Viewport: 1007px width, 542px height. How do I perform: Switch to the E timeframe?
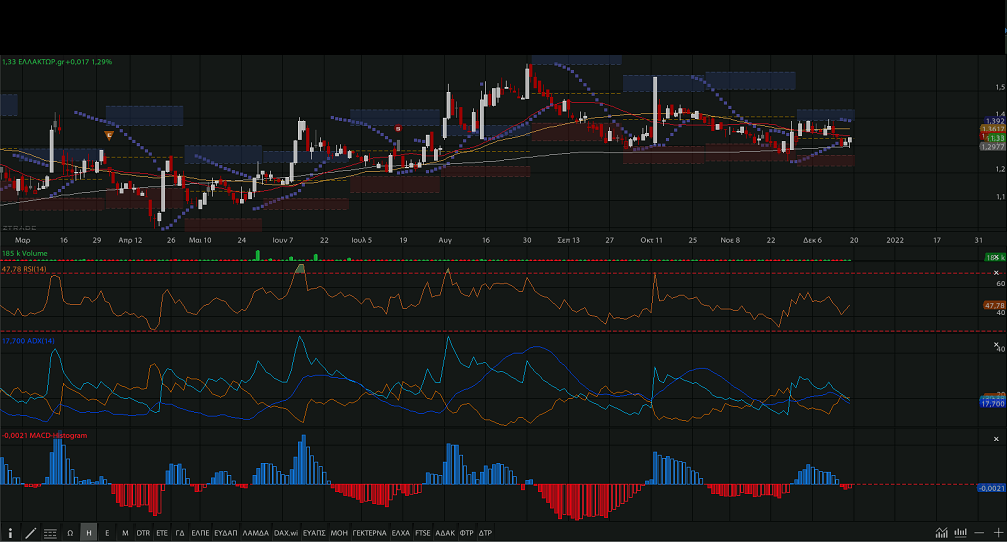coord(107,533)
